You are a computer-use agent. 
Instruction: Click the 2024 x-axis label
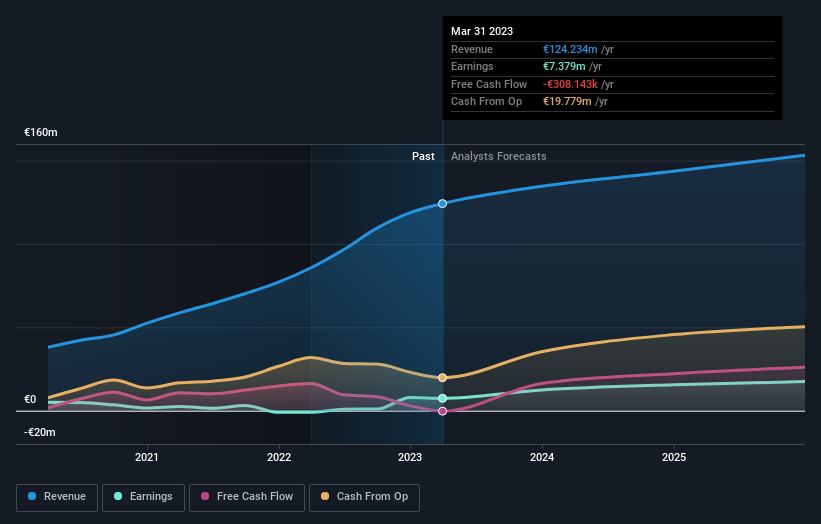[x=542, y=457]
